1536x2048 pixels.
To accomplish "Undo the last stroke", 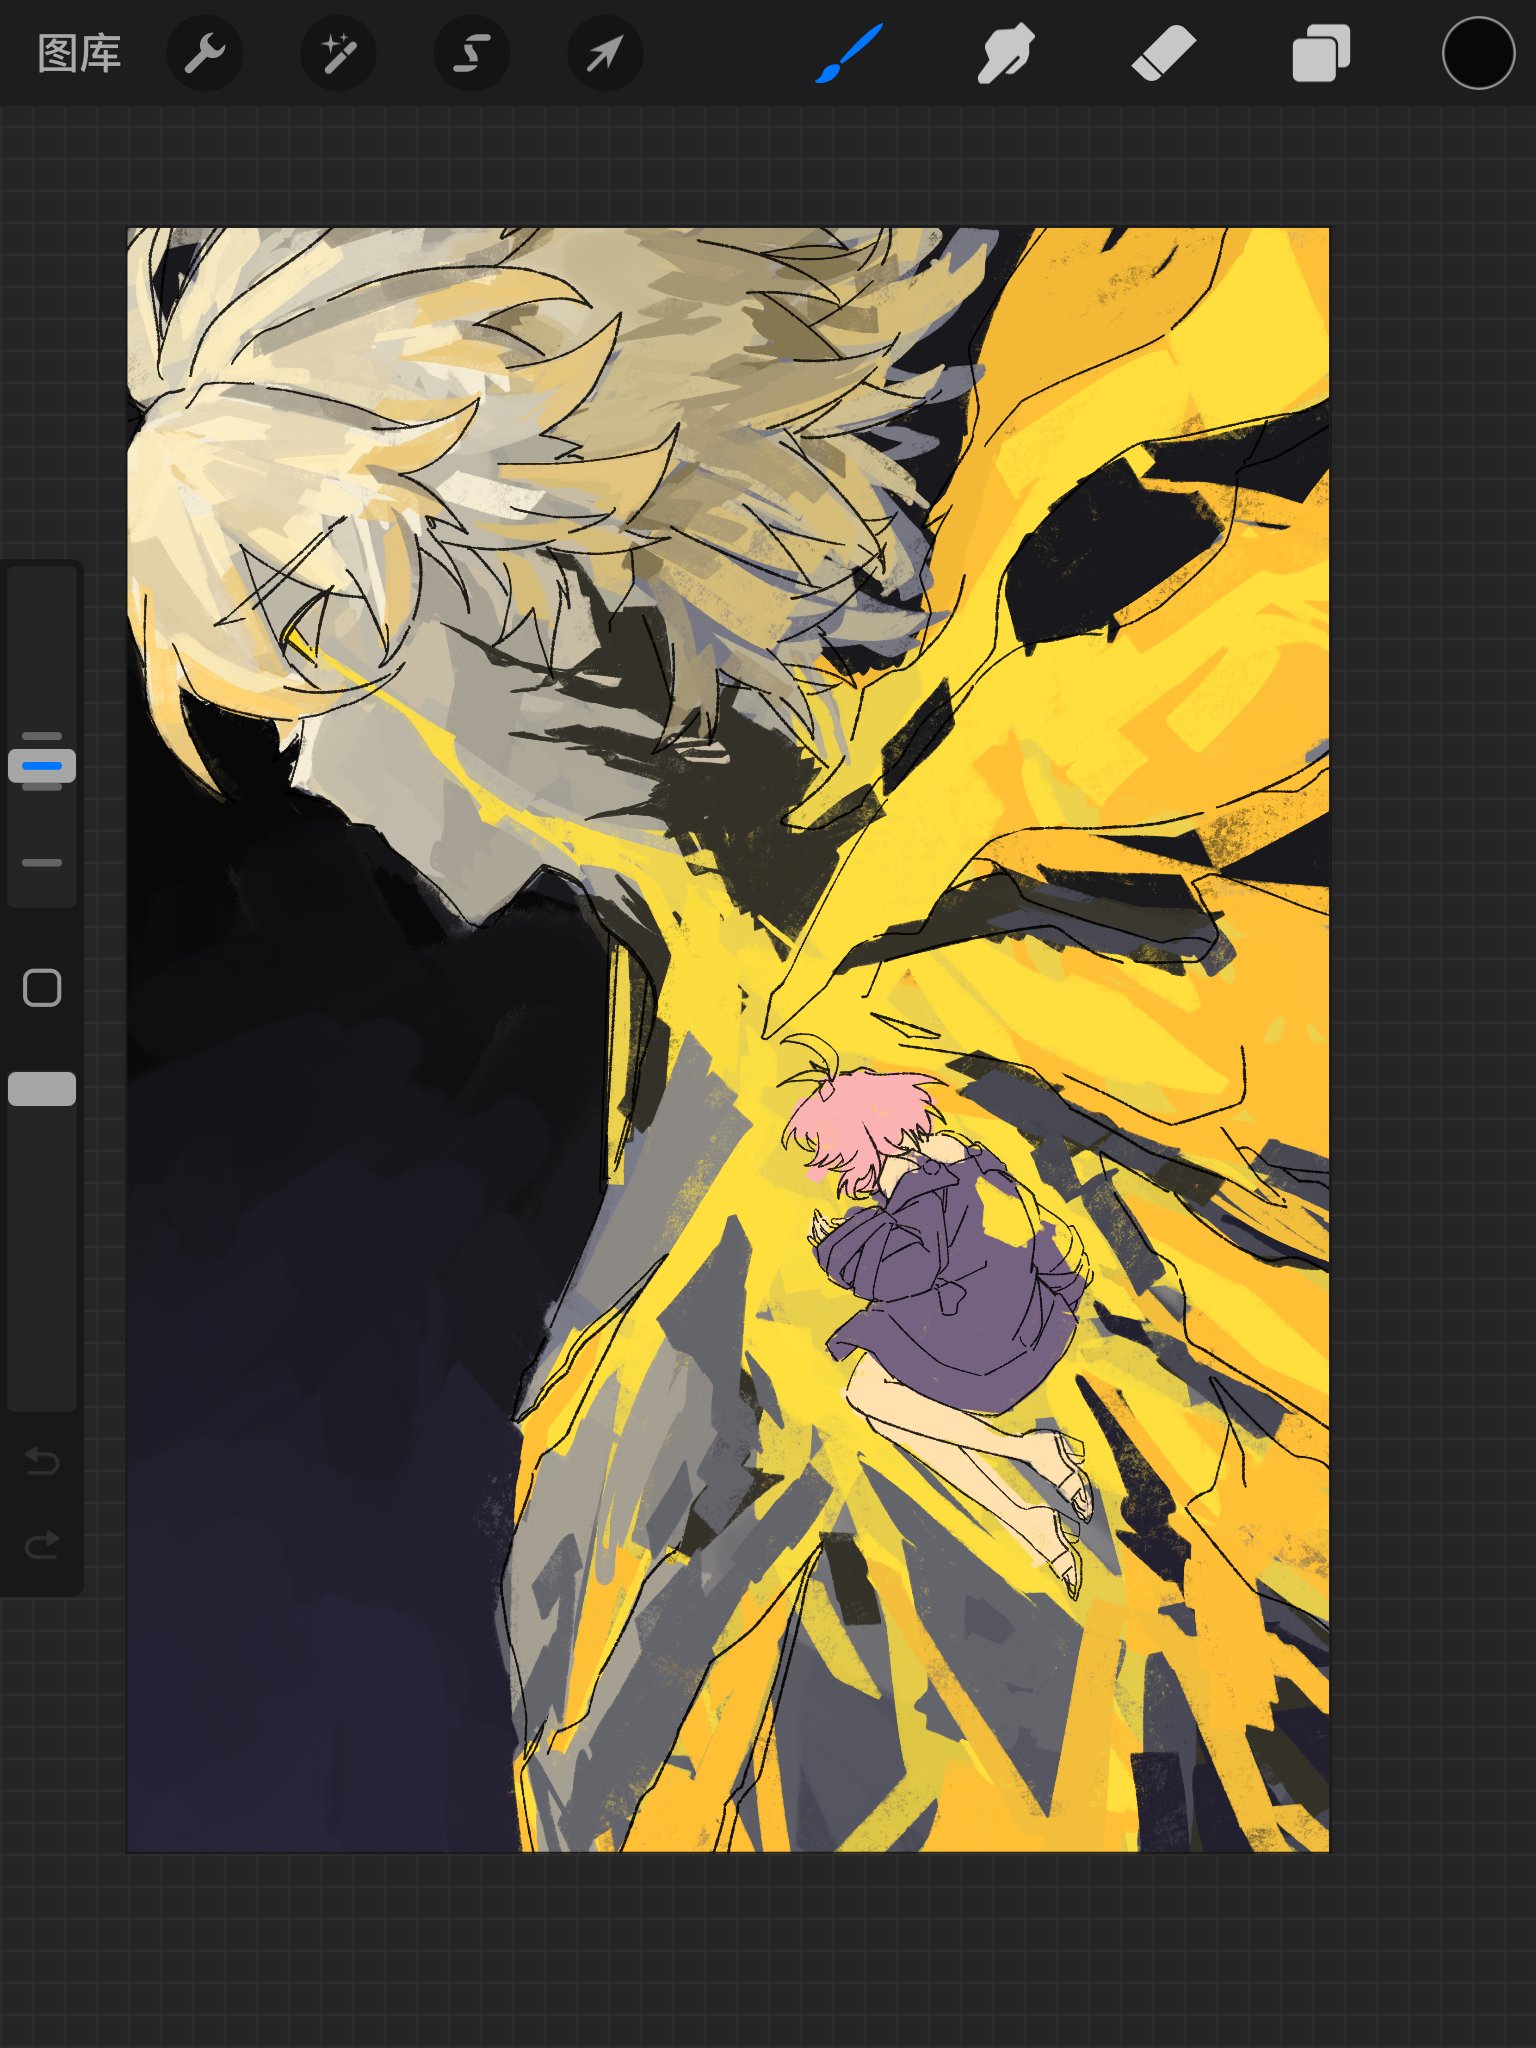I will 42,1461.
